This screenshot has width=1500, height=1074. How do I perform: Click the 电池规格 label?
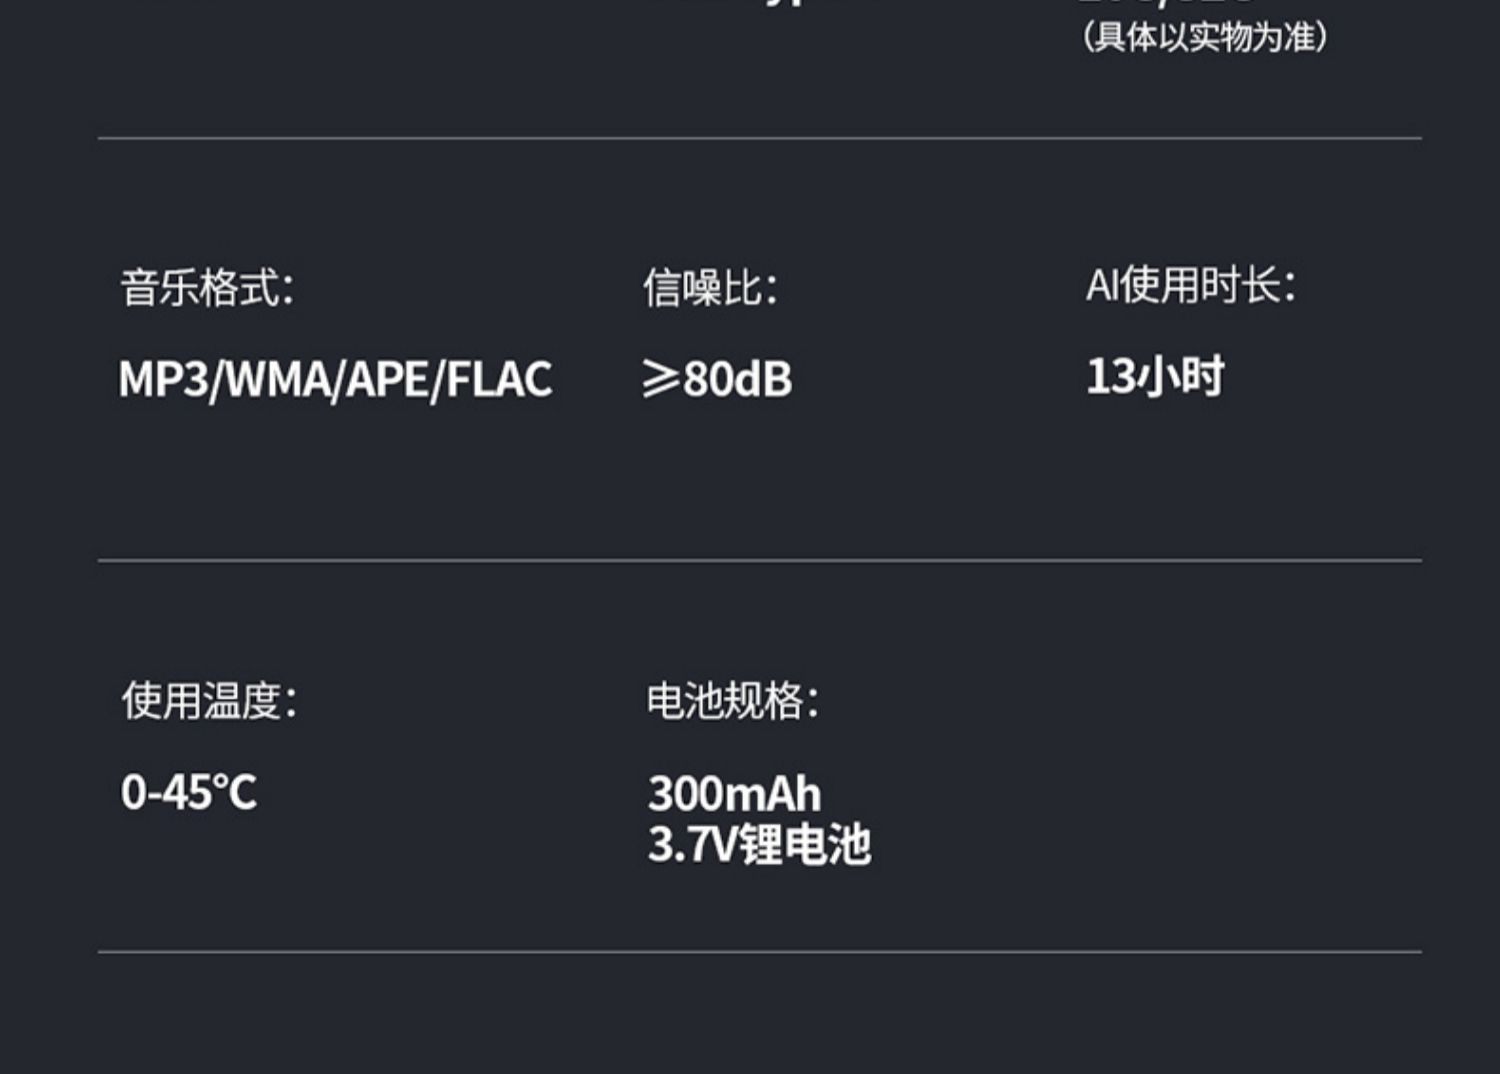[733, 700]
